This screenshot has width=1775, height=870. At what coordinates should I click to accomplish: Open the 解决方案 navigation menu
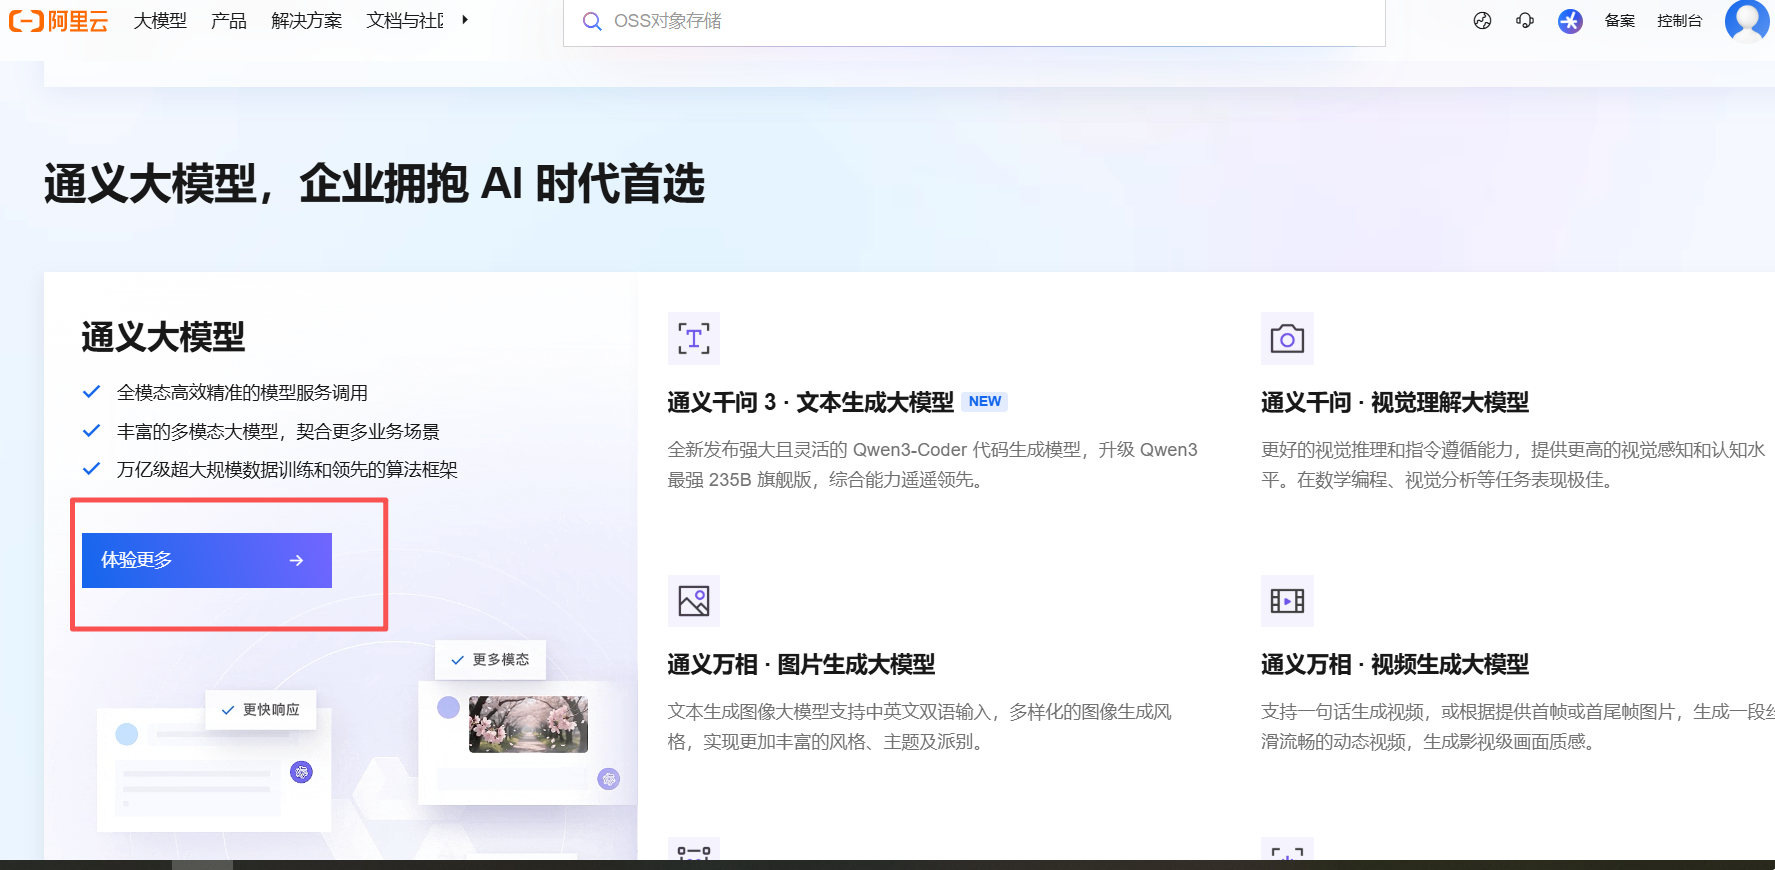[x=306, y=21]
